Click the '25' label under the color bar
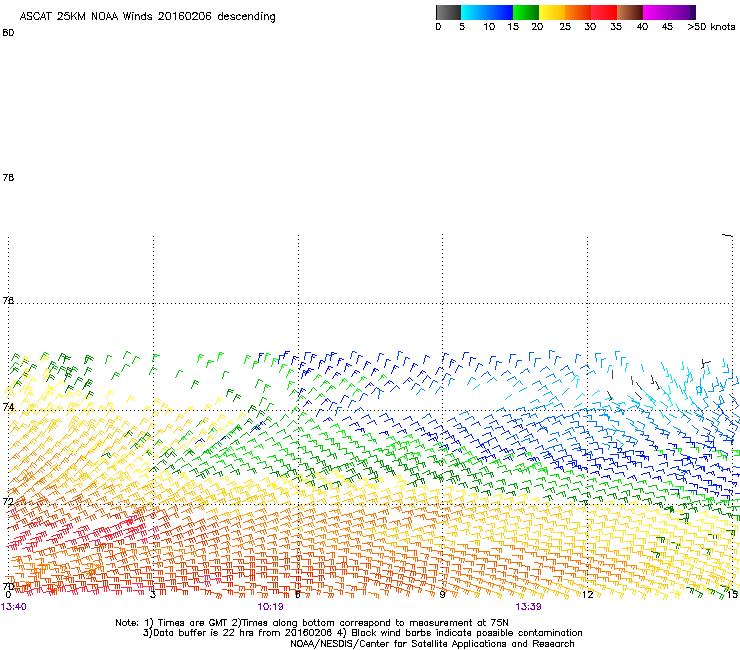 pyautogui.click(x=565, y=27)
